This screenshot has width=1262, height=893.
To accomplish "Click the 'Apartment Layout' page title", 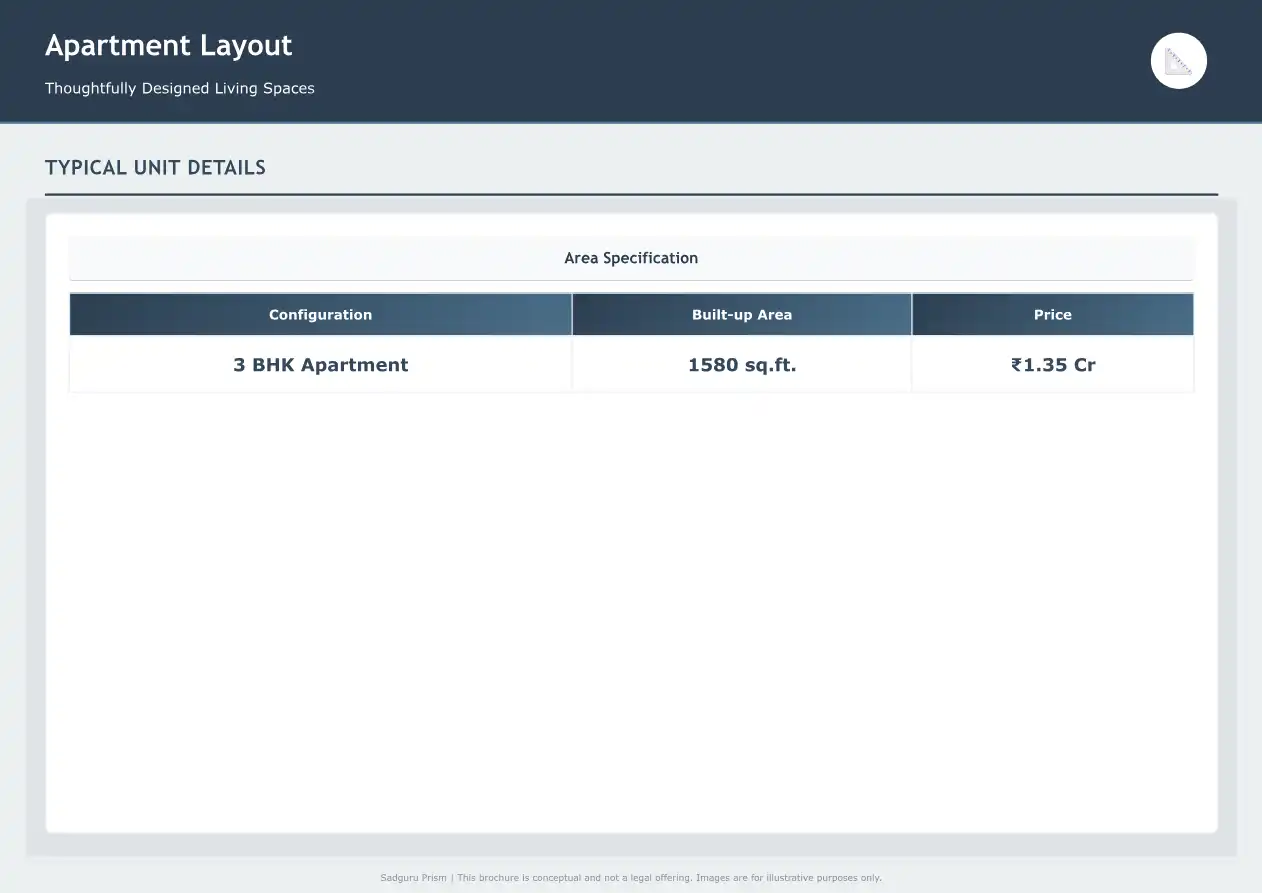I will pos(168,46).
